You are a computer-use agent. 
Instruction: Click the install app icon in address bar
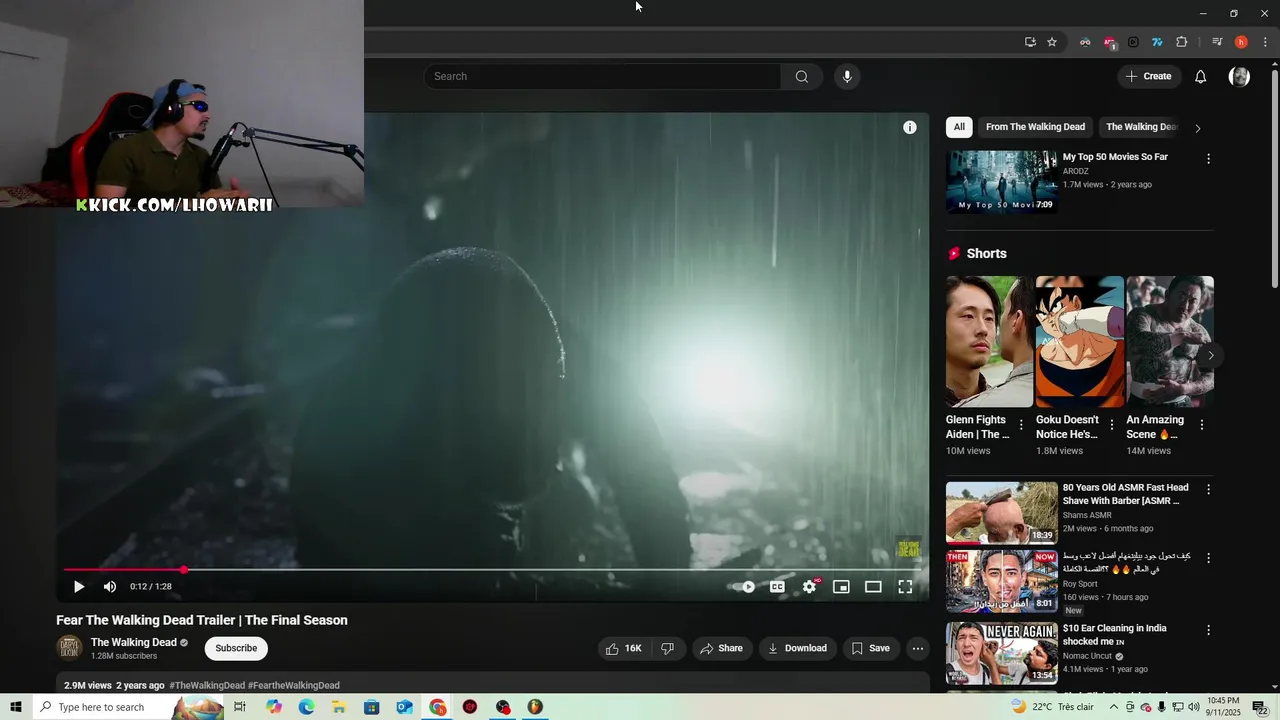pyautogui.click(x=1030, y=42)
